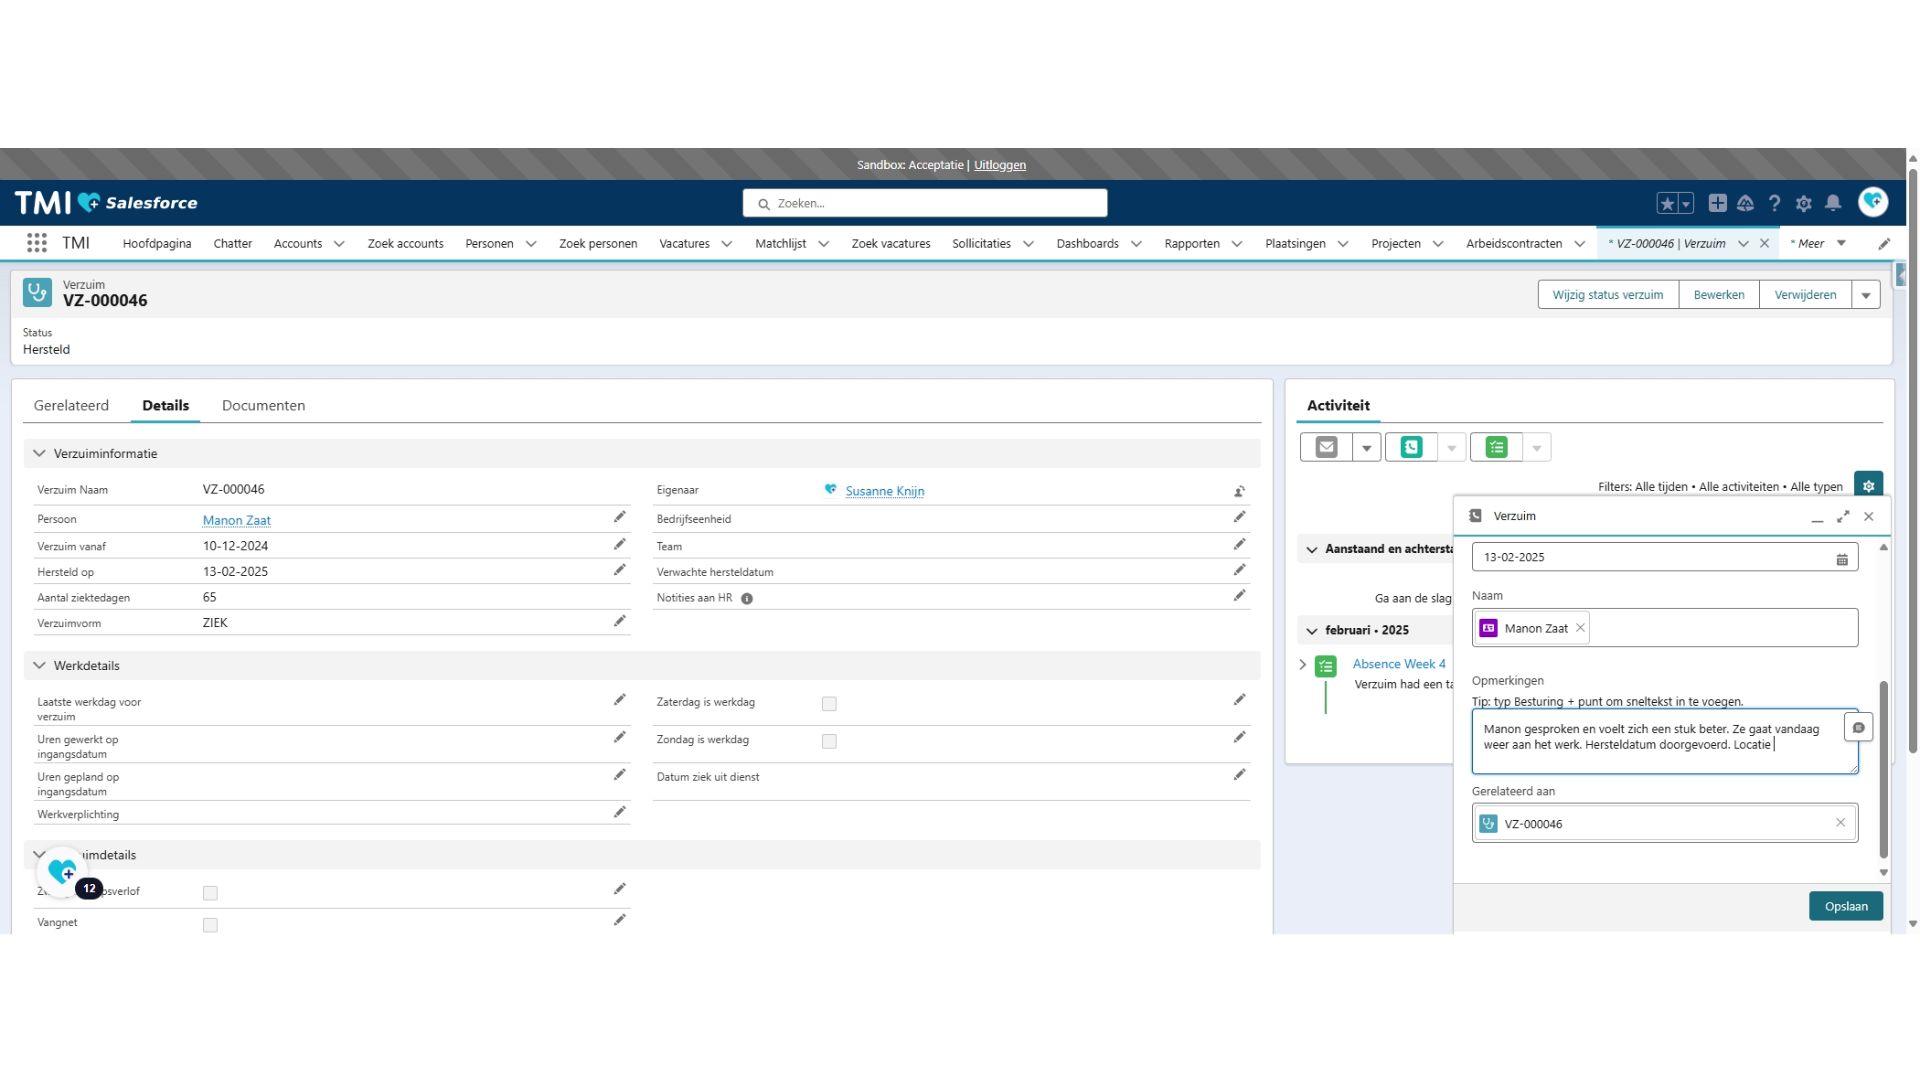The image size is (1920, 1080).
Task: Open Susanne Knijn owner link
Action: [885, 491]
